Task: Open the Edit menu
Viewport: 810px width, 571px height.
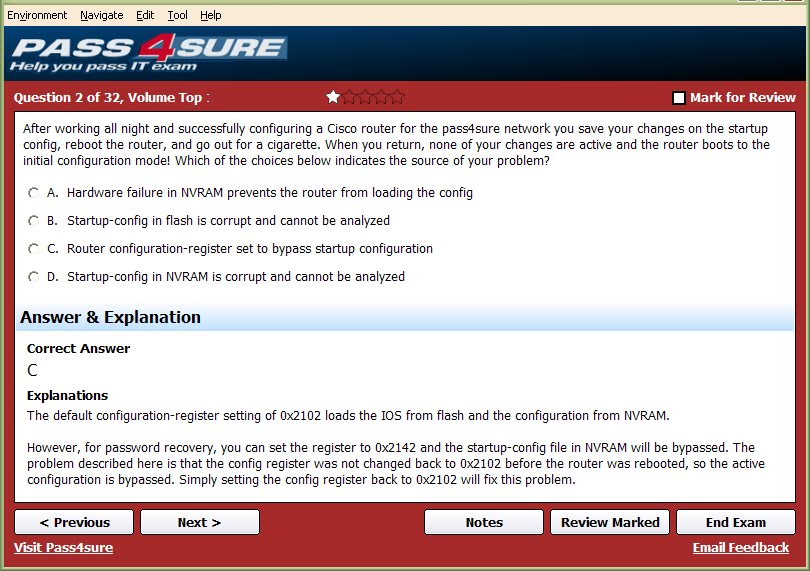Action: click(145, 15)
